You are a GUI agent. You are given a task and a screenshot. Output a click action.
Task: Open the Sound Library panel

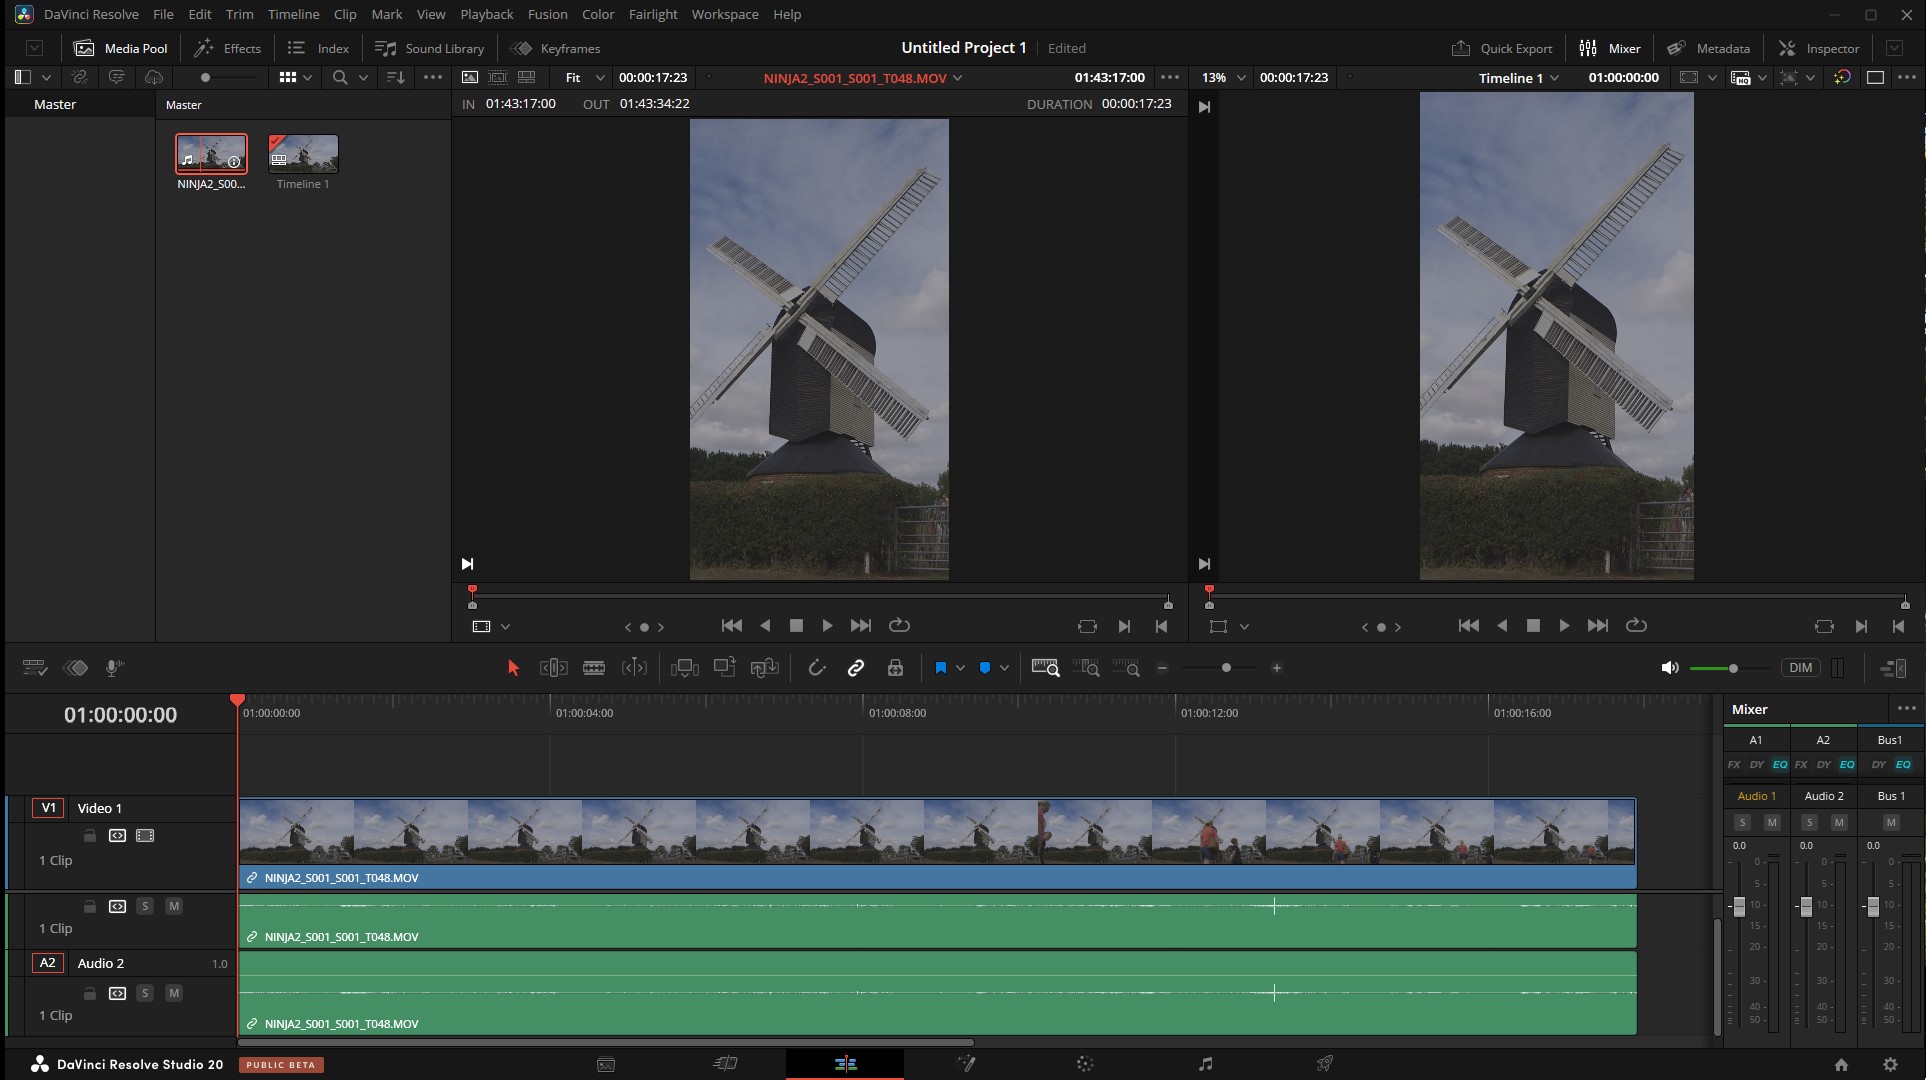pyautogui.click(x=429, y=48)
